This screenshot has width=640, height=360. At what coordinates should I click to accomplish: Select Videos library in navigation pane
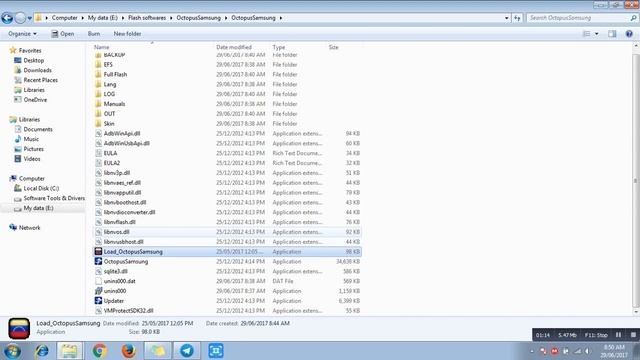(x=32, y=159)
